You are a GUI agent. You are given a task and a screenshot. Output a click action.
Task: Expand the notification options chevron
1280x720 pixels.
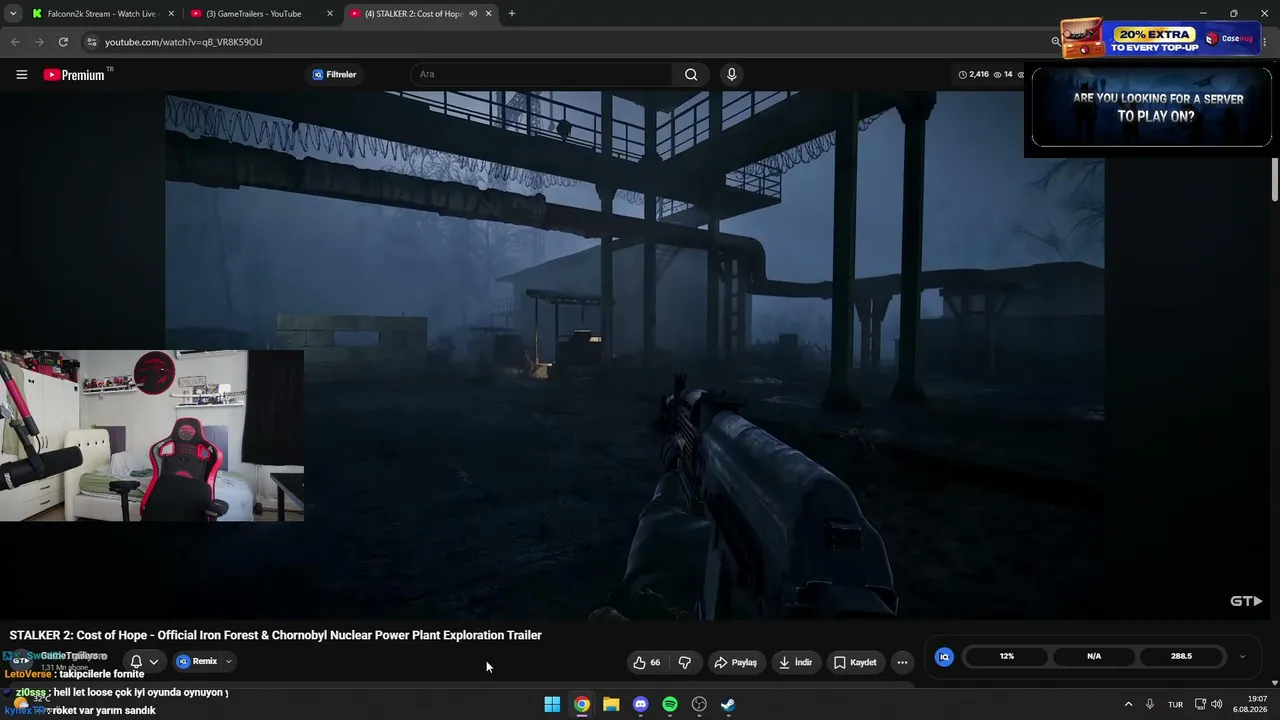click(x=154, y=662)
